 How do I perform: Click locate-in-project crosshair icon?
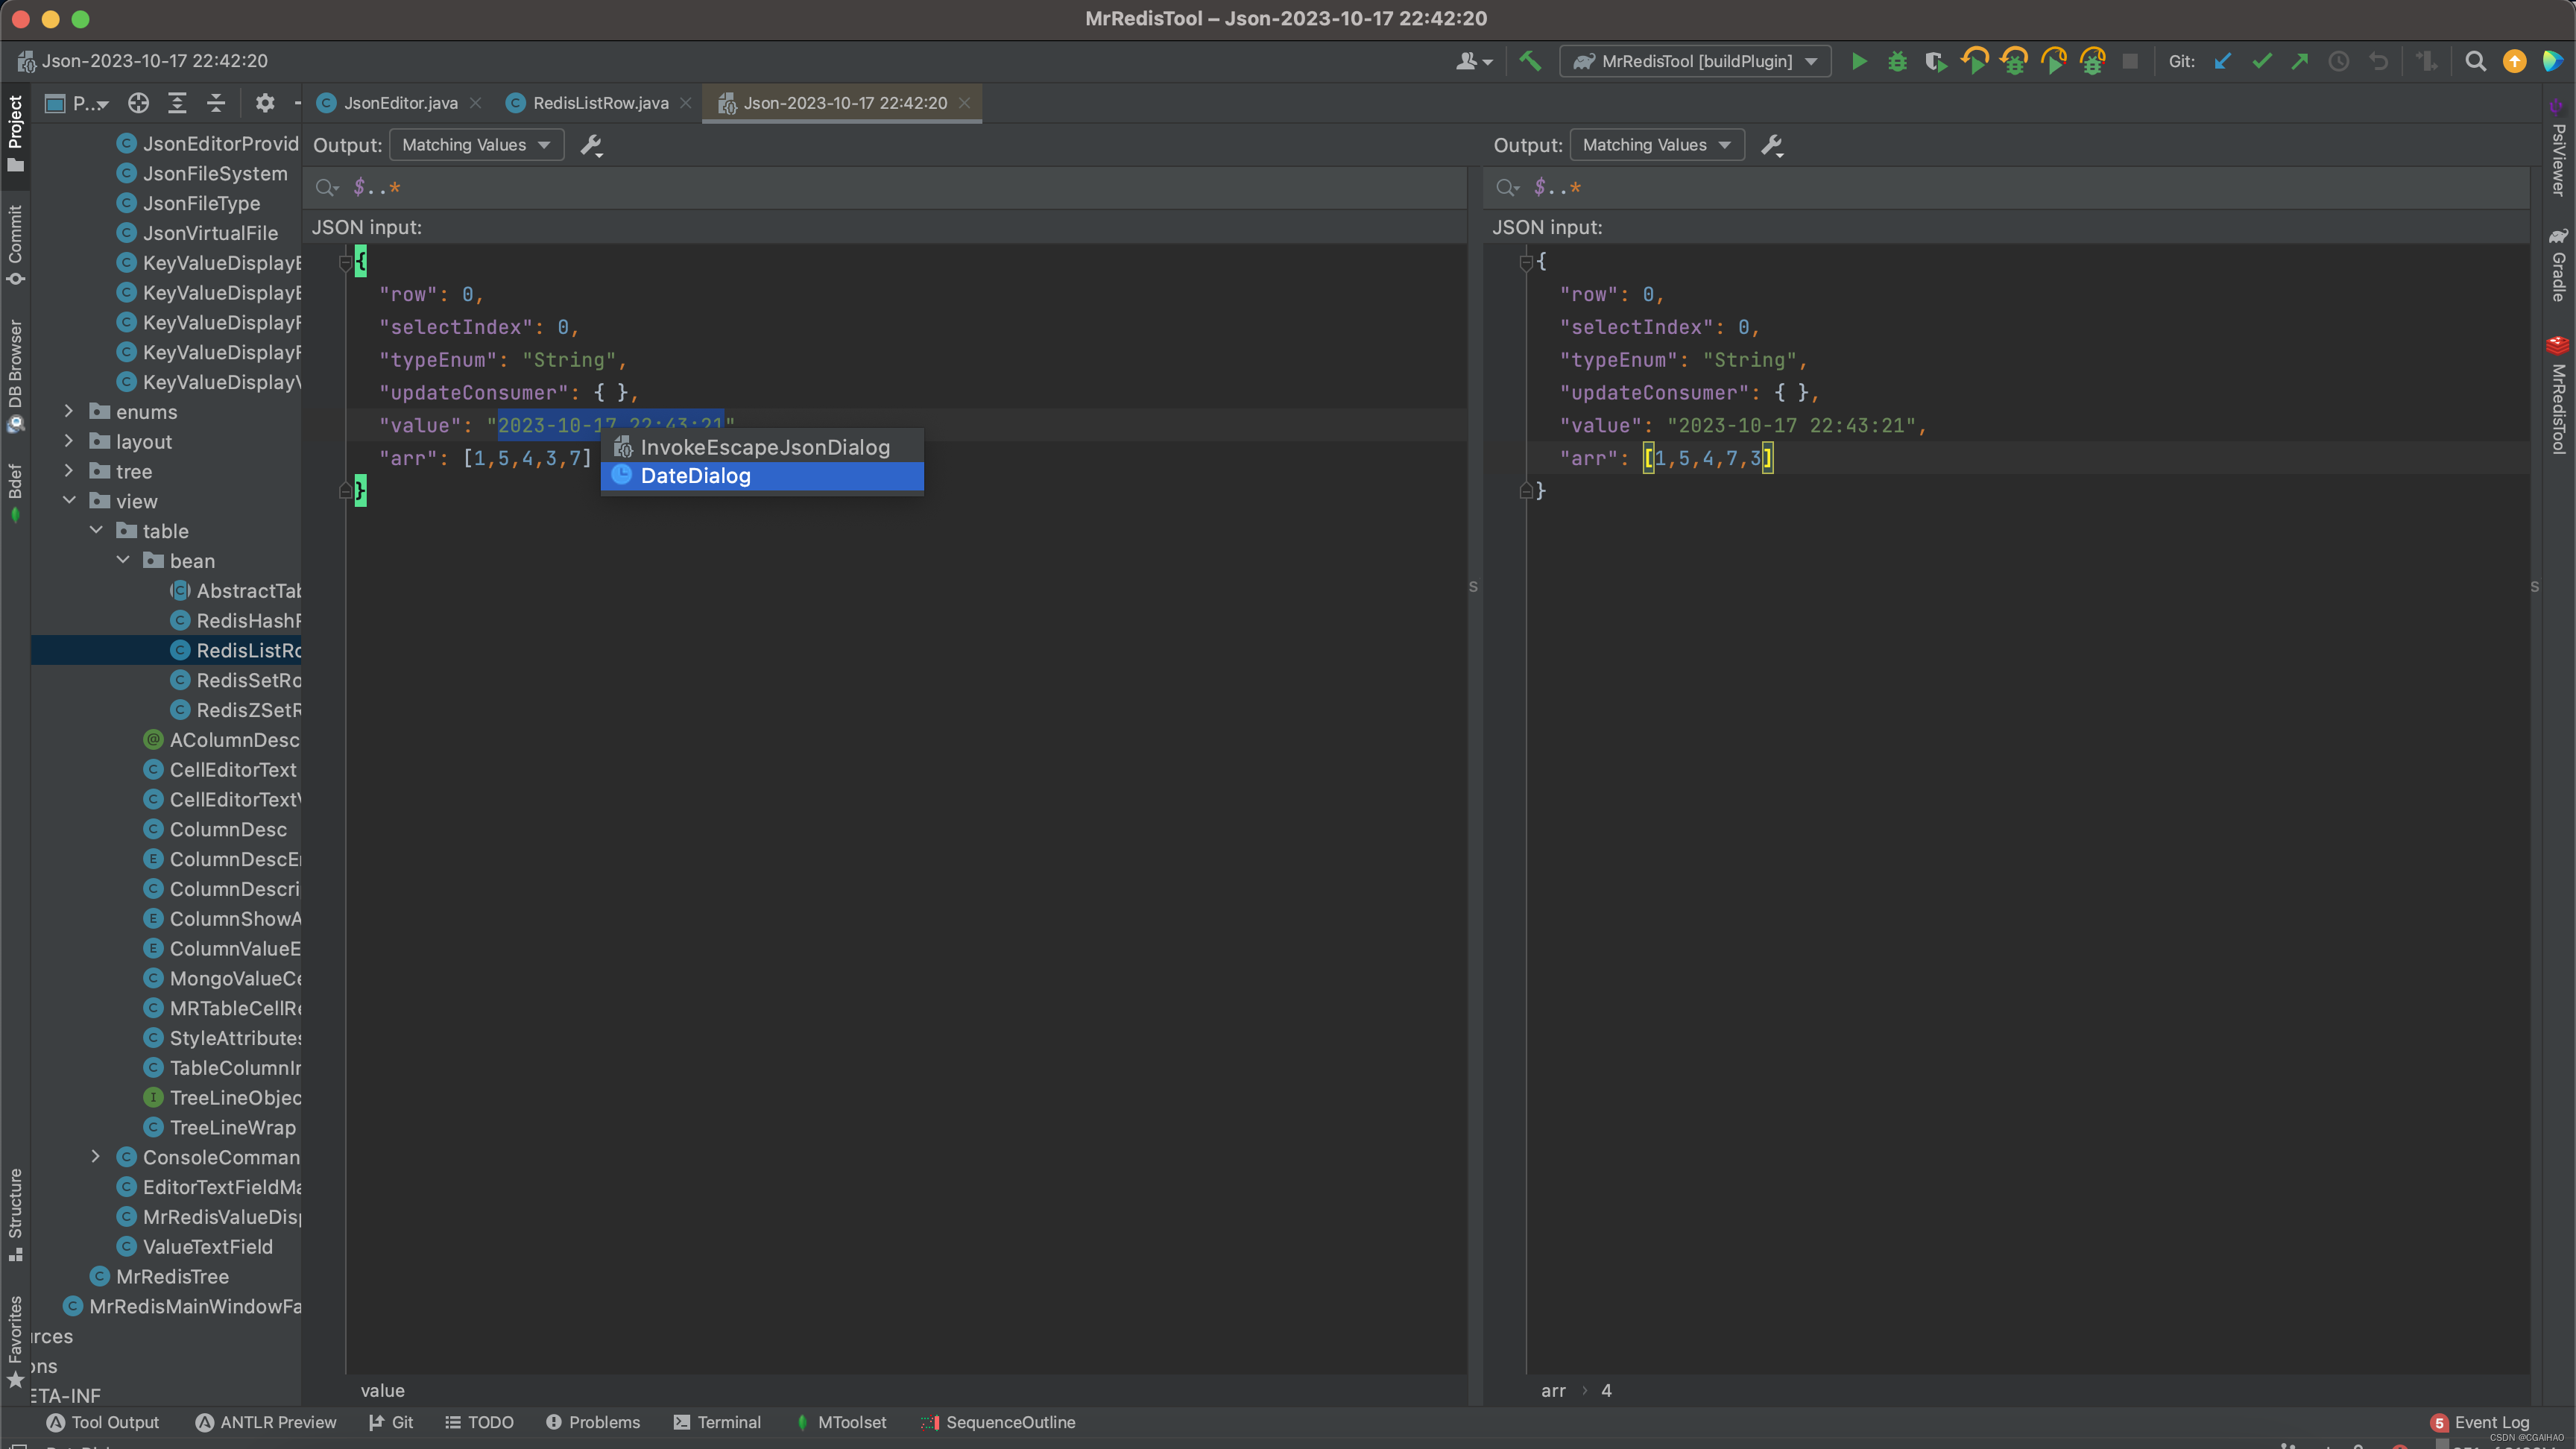click(138, 103)
